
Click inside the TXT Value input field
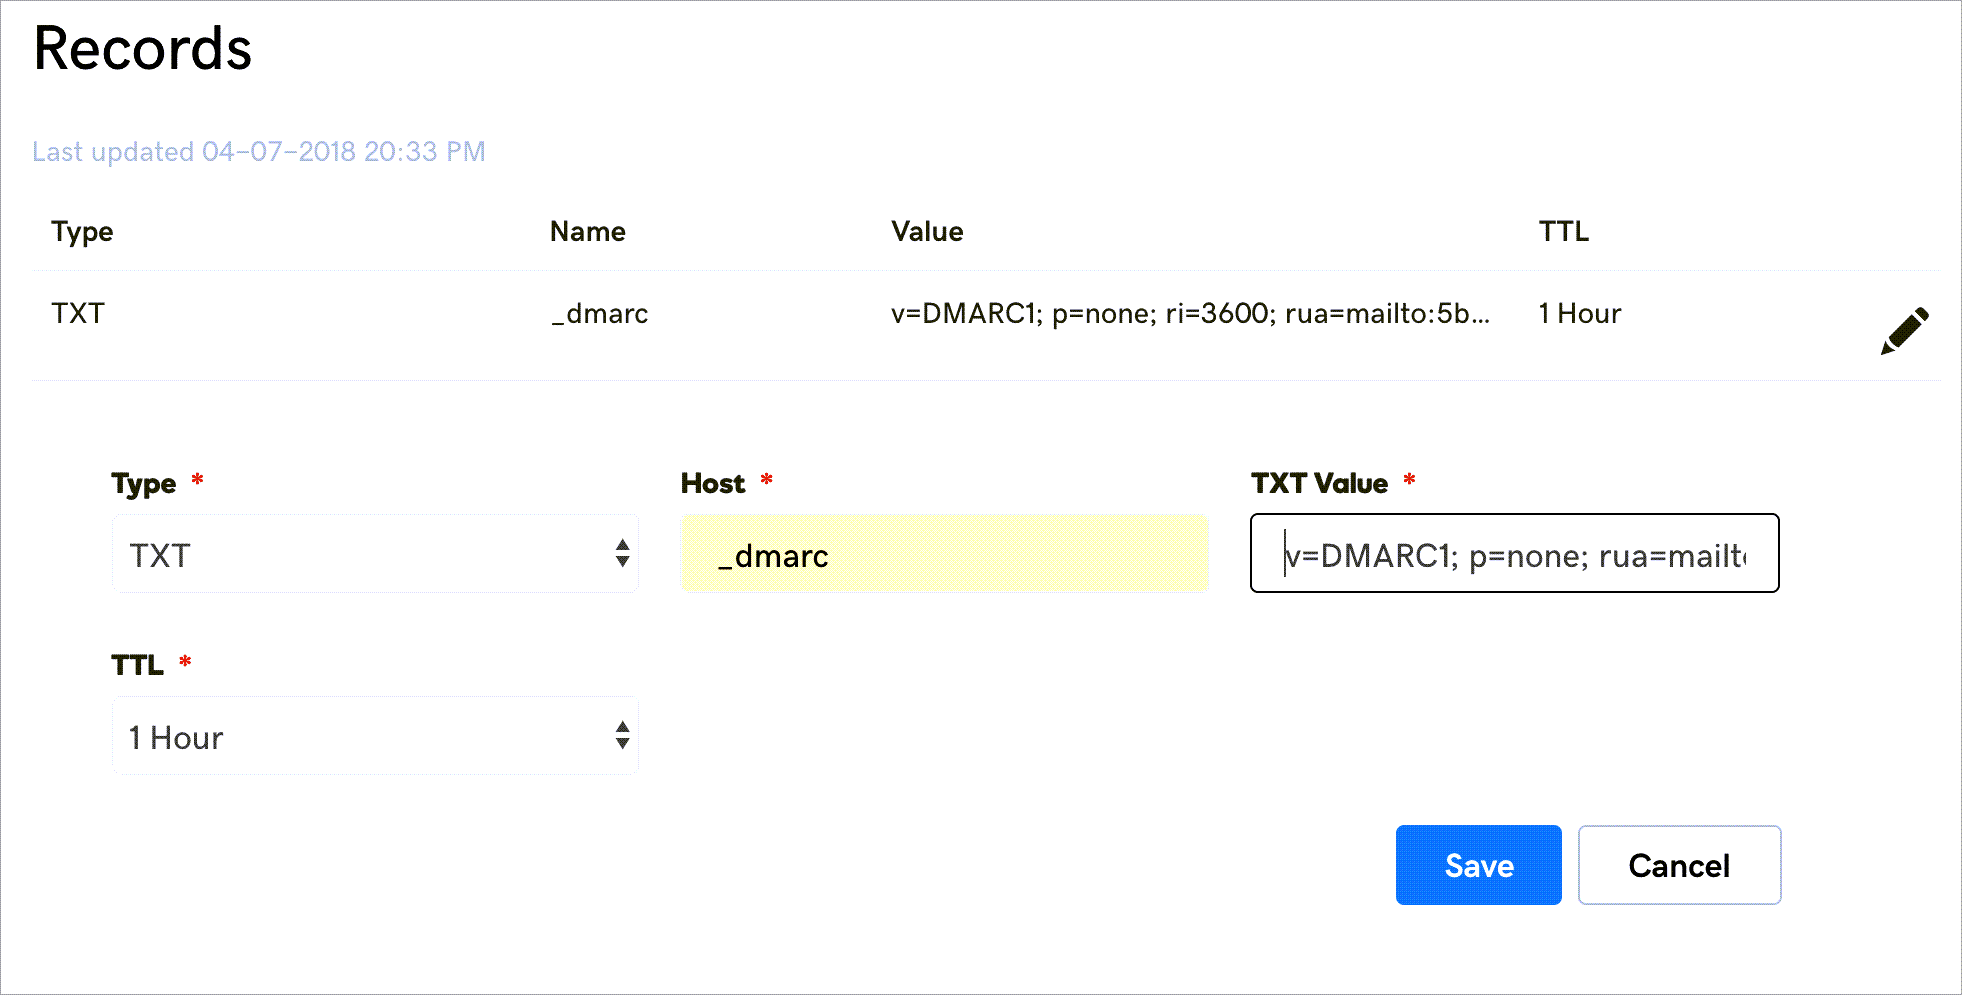click(x=1514, y=554)
